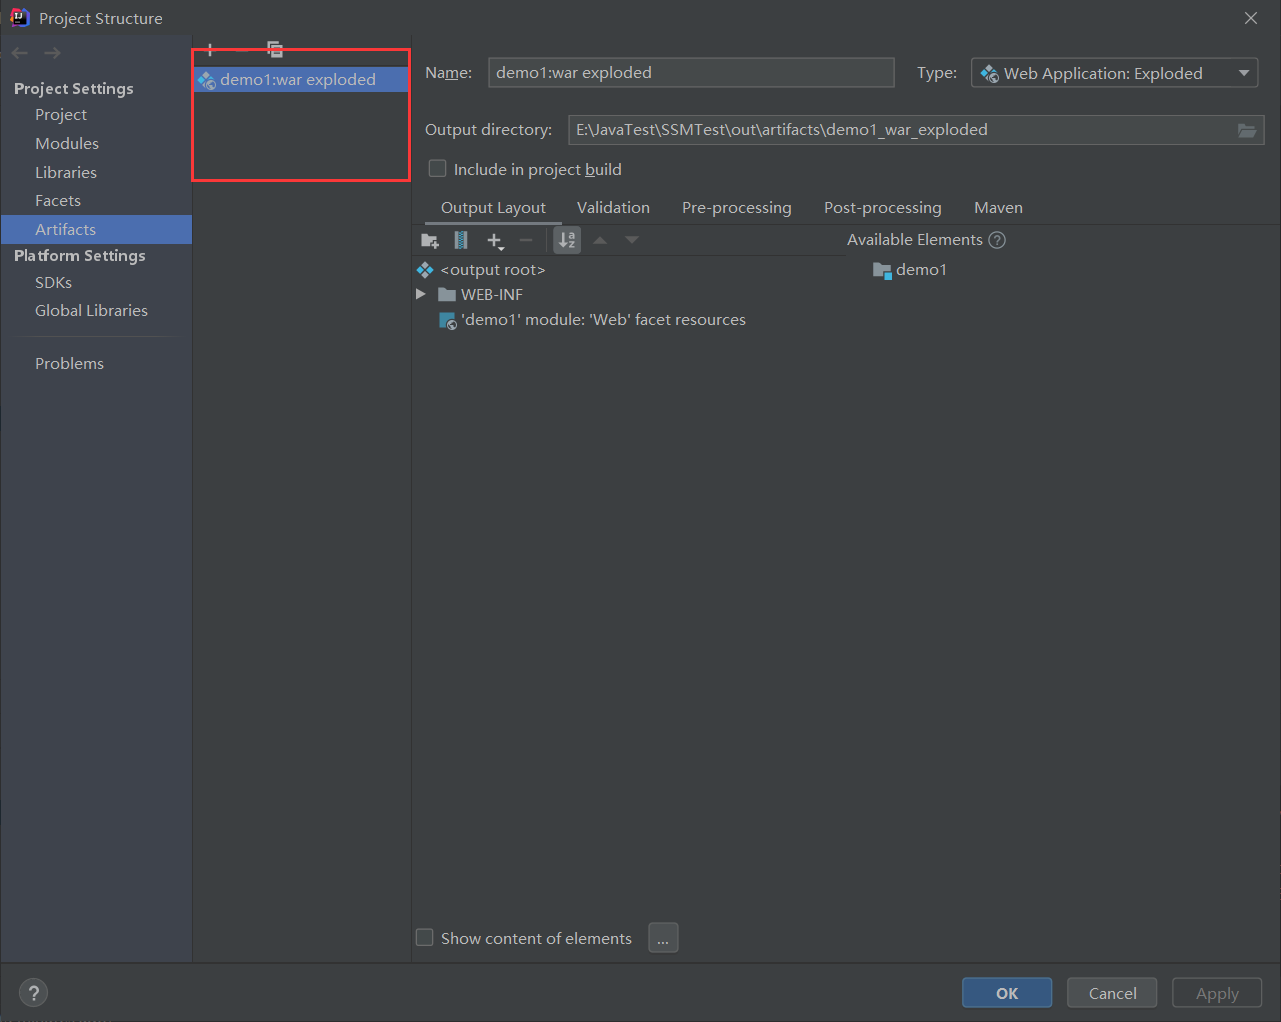Open the artifact Type dropdown

point(1114,73)
